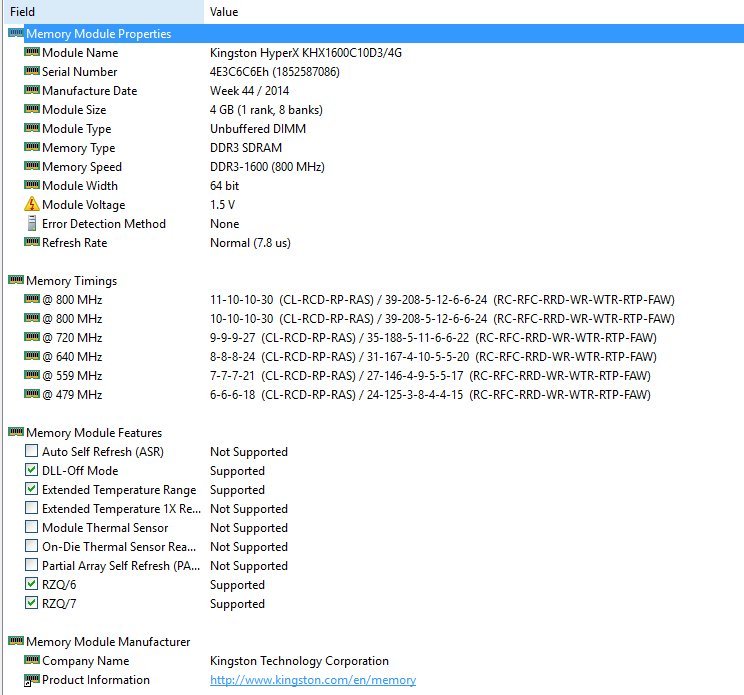The height and width of the screenshot is (695, 744).
Task: Click the icon beside @ 640 MHz
Action: 32,355
